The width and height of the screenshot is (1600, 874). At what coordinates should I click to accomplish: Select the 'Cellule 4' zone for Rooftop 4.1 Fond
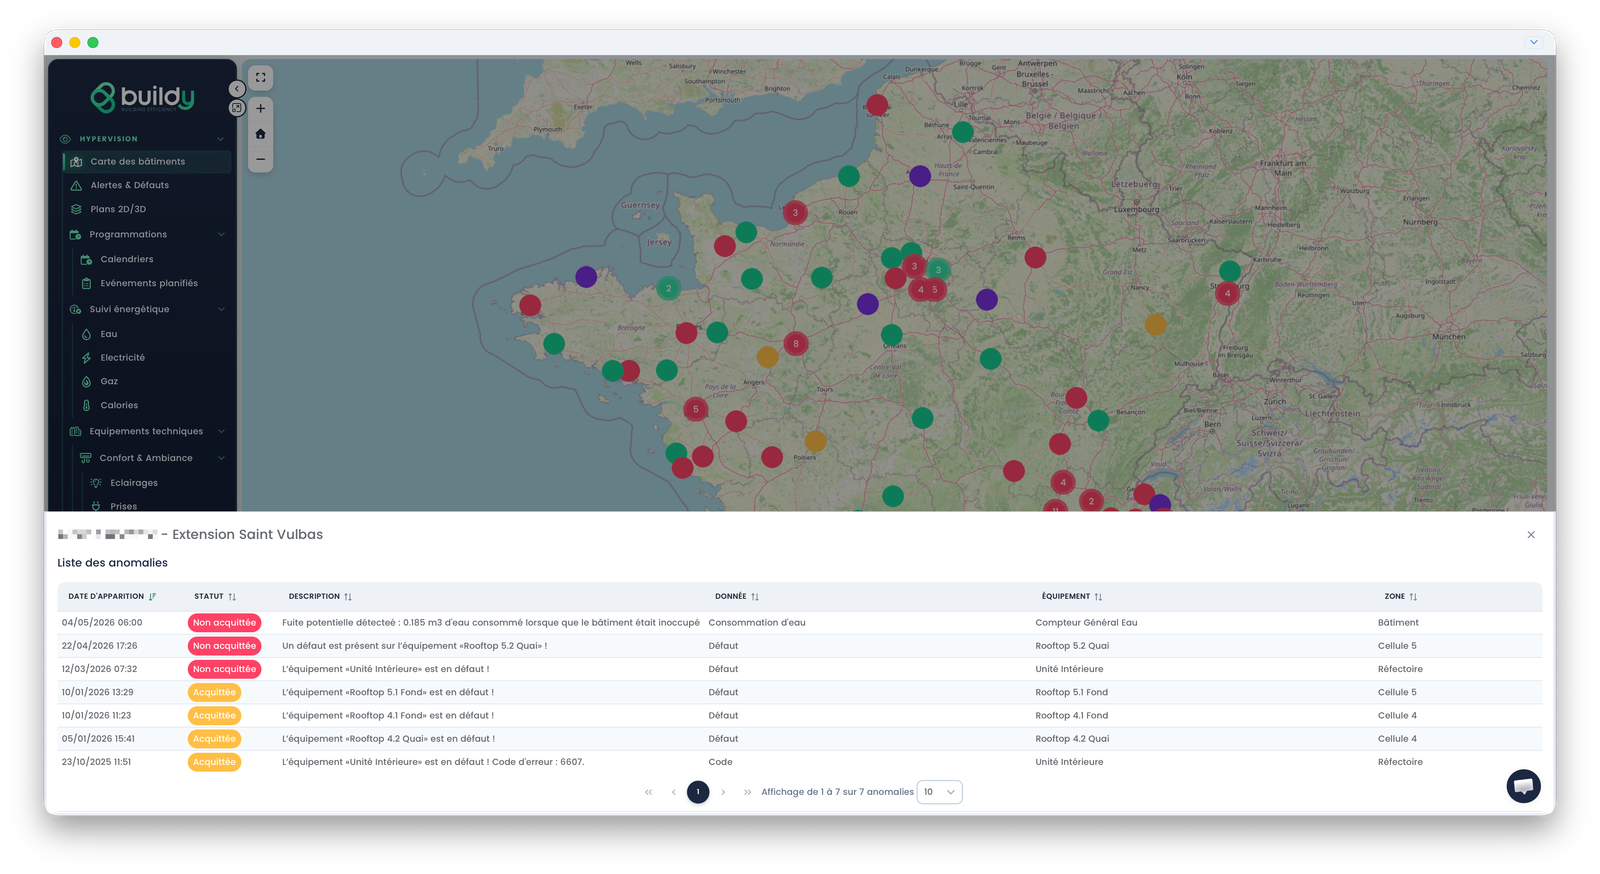click(1397, 716)
